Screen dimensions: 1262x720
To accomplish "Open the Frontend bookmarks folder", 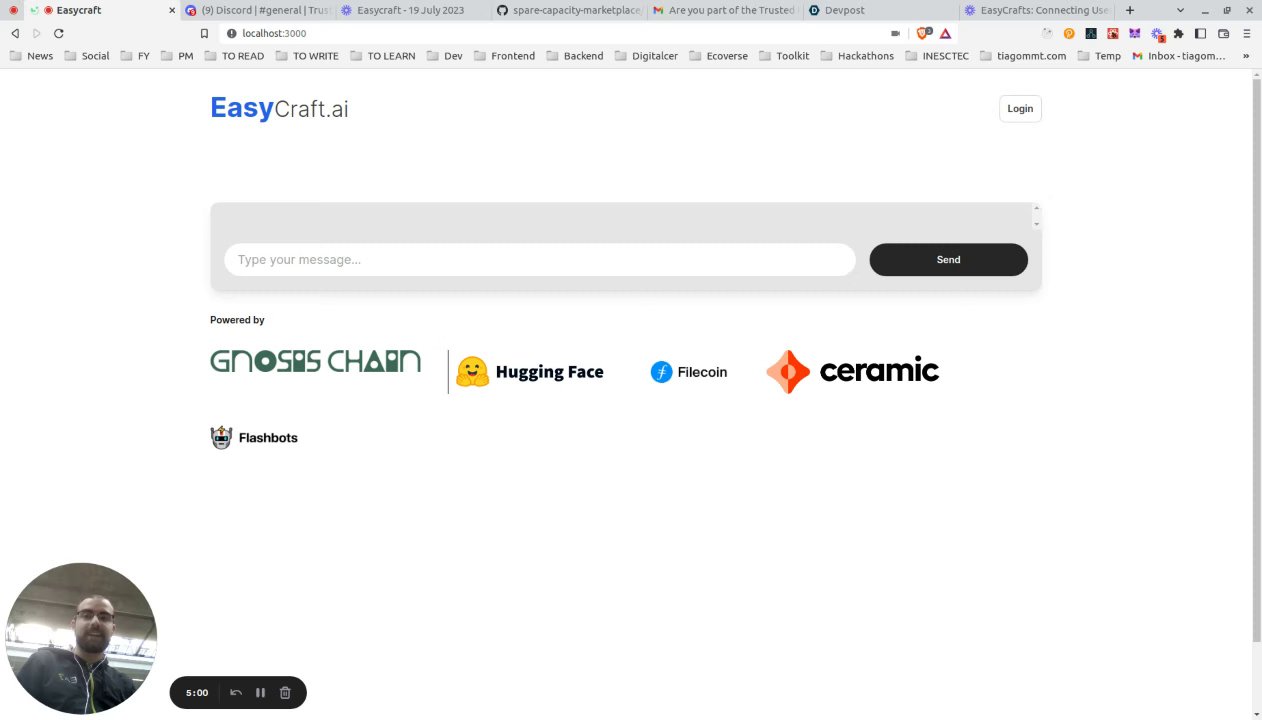I will pyautogui.click(x=504, y=56).
